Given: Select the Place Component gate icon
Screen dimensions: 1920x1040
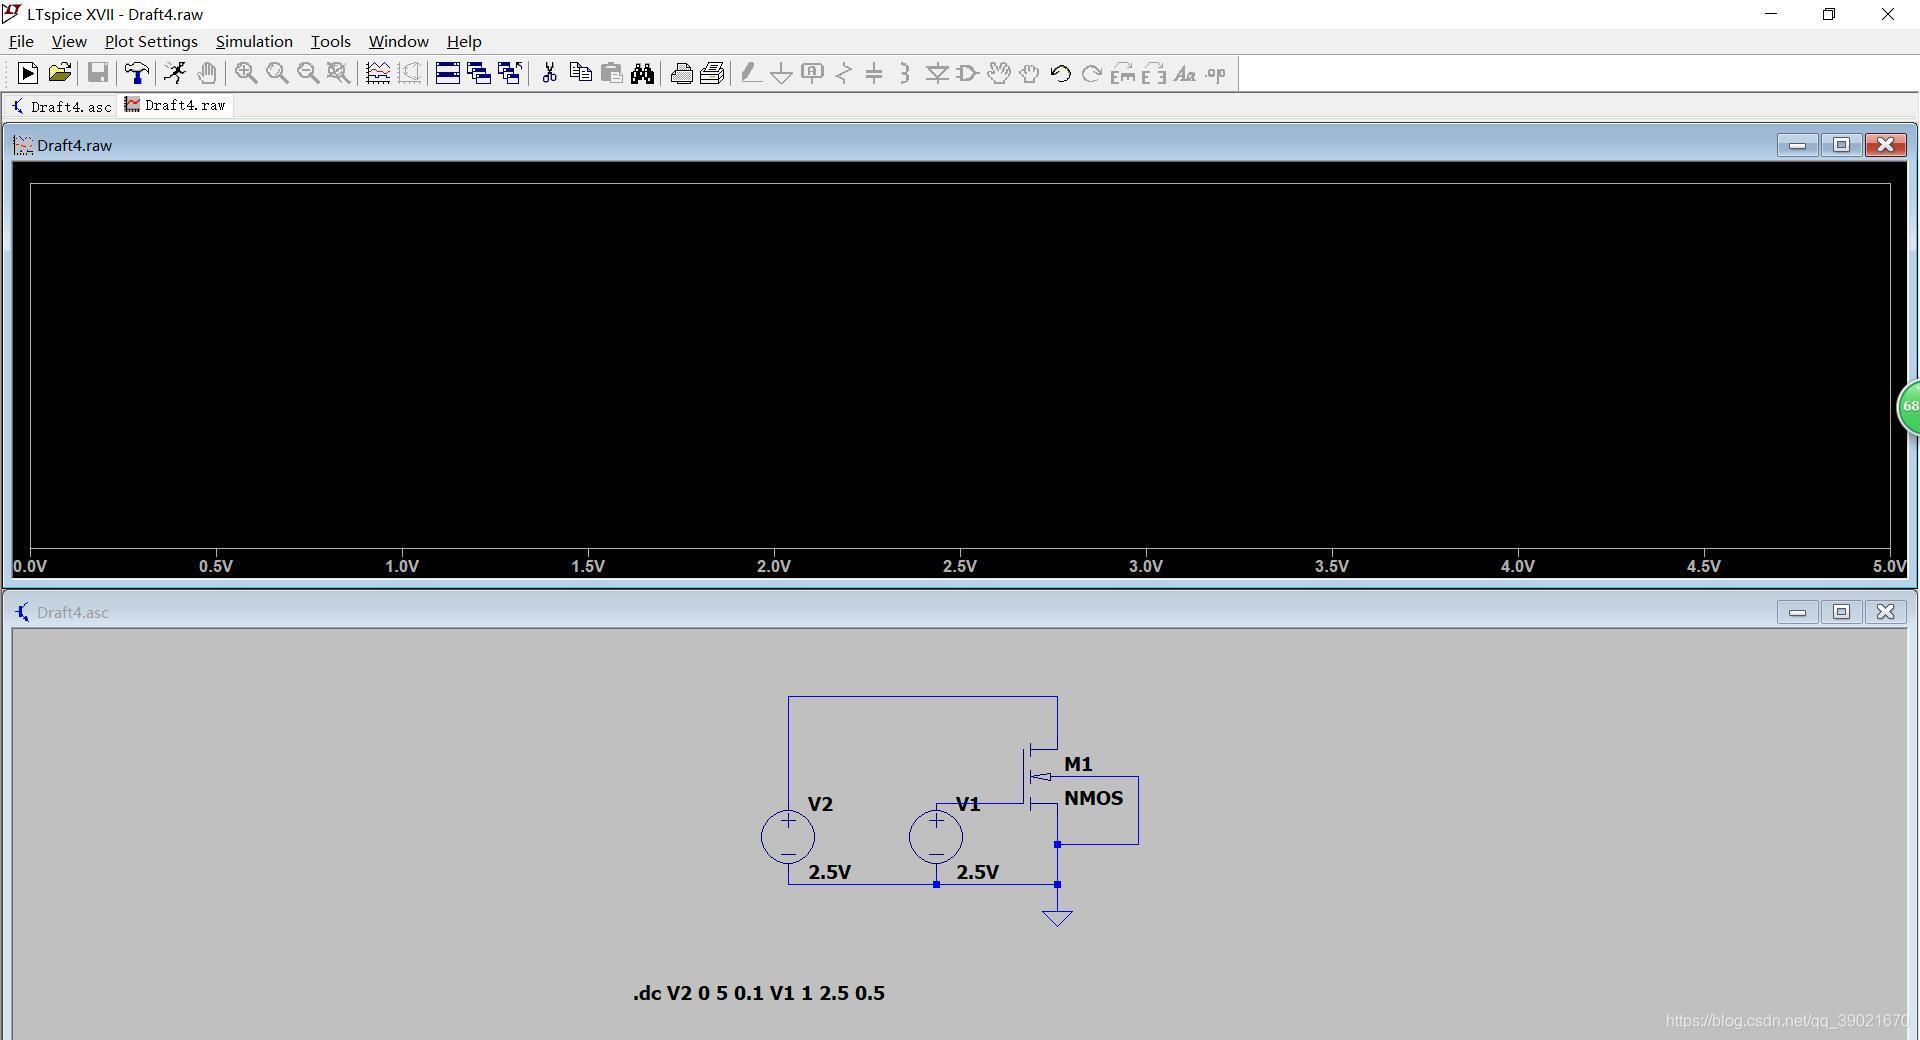Looking at the screenshot, I should [x=967, y=73].
